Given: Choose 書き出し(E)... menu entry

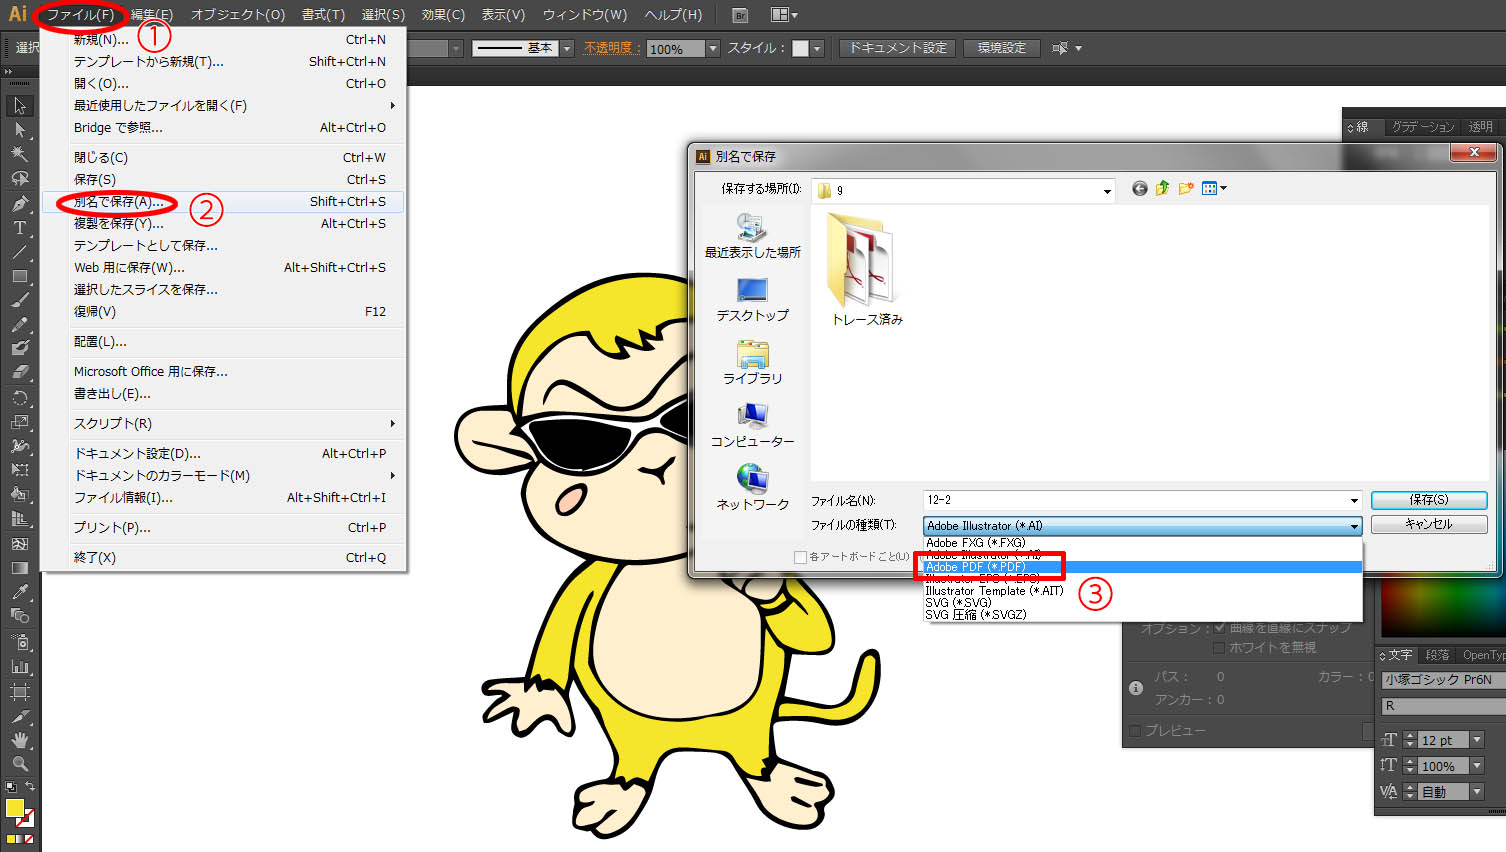Looking at the screenshot, I should (x=223, y=394).
